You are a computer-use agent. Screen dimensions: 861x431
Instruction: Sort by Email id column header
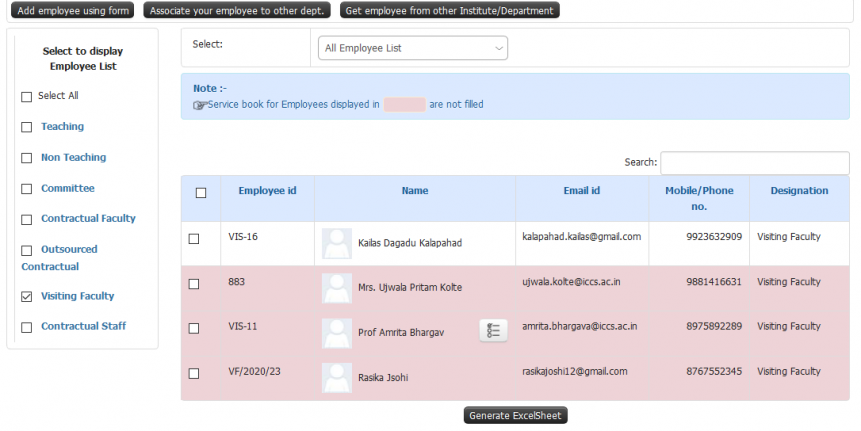point(582,198)
